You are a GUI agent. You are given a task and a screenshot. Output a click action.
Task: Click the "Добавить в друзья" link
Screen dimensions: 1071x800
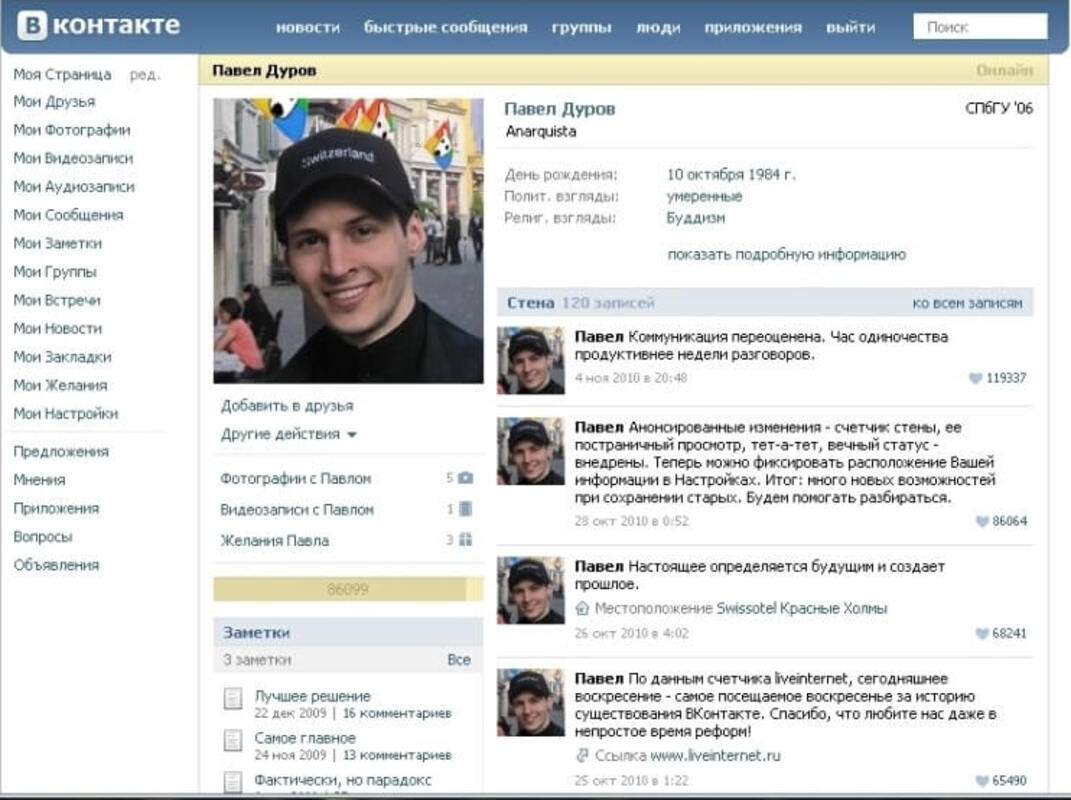click(285, 405)
